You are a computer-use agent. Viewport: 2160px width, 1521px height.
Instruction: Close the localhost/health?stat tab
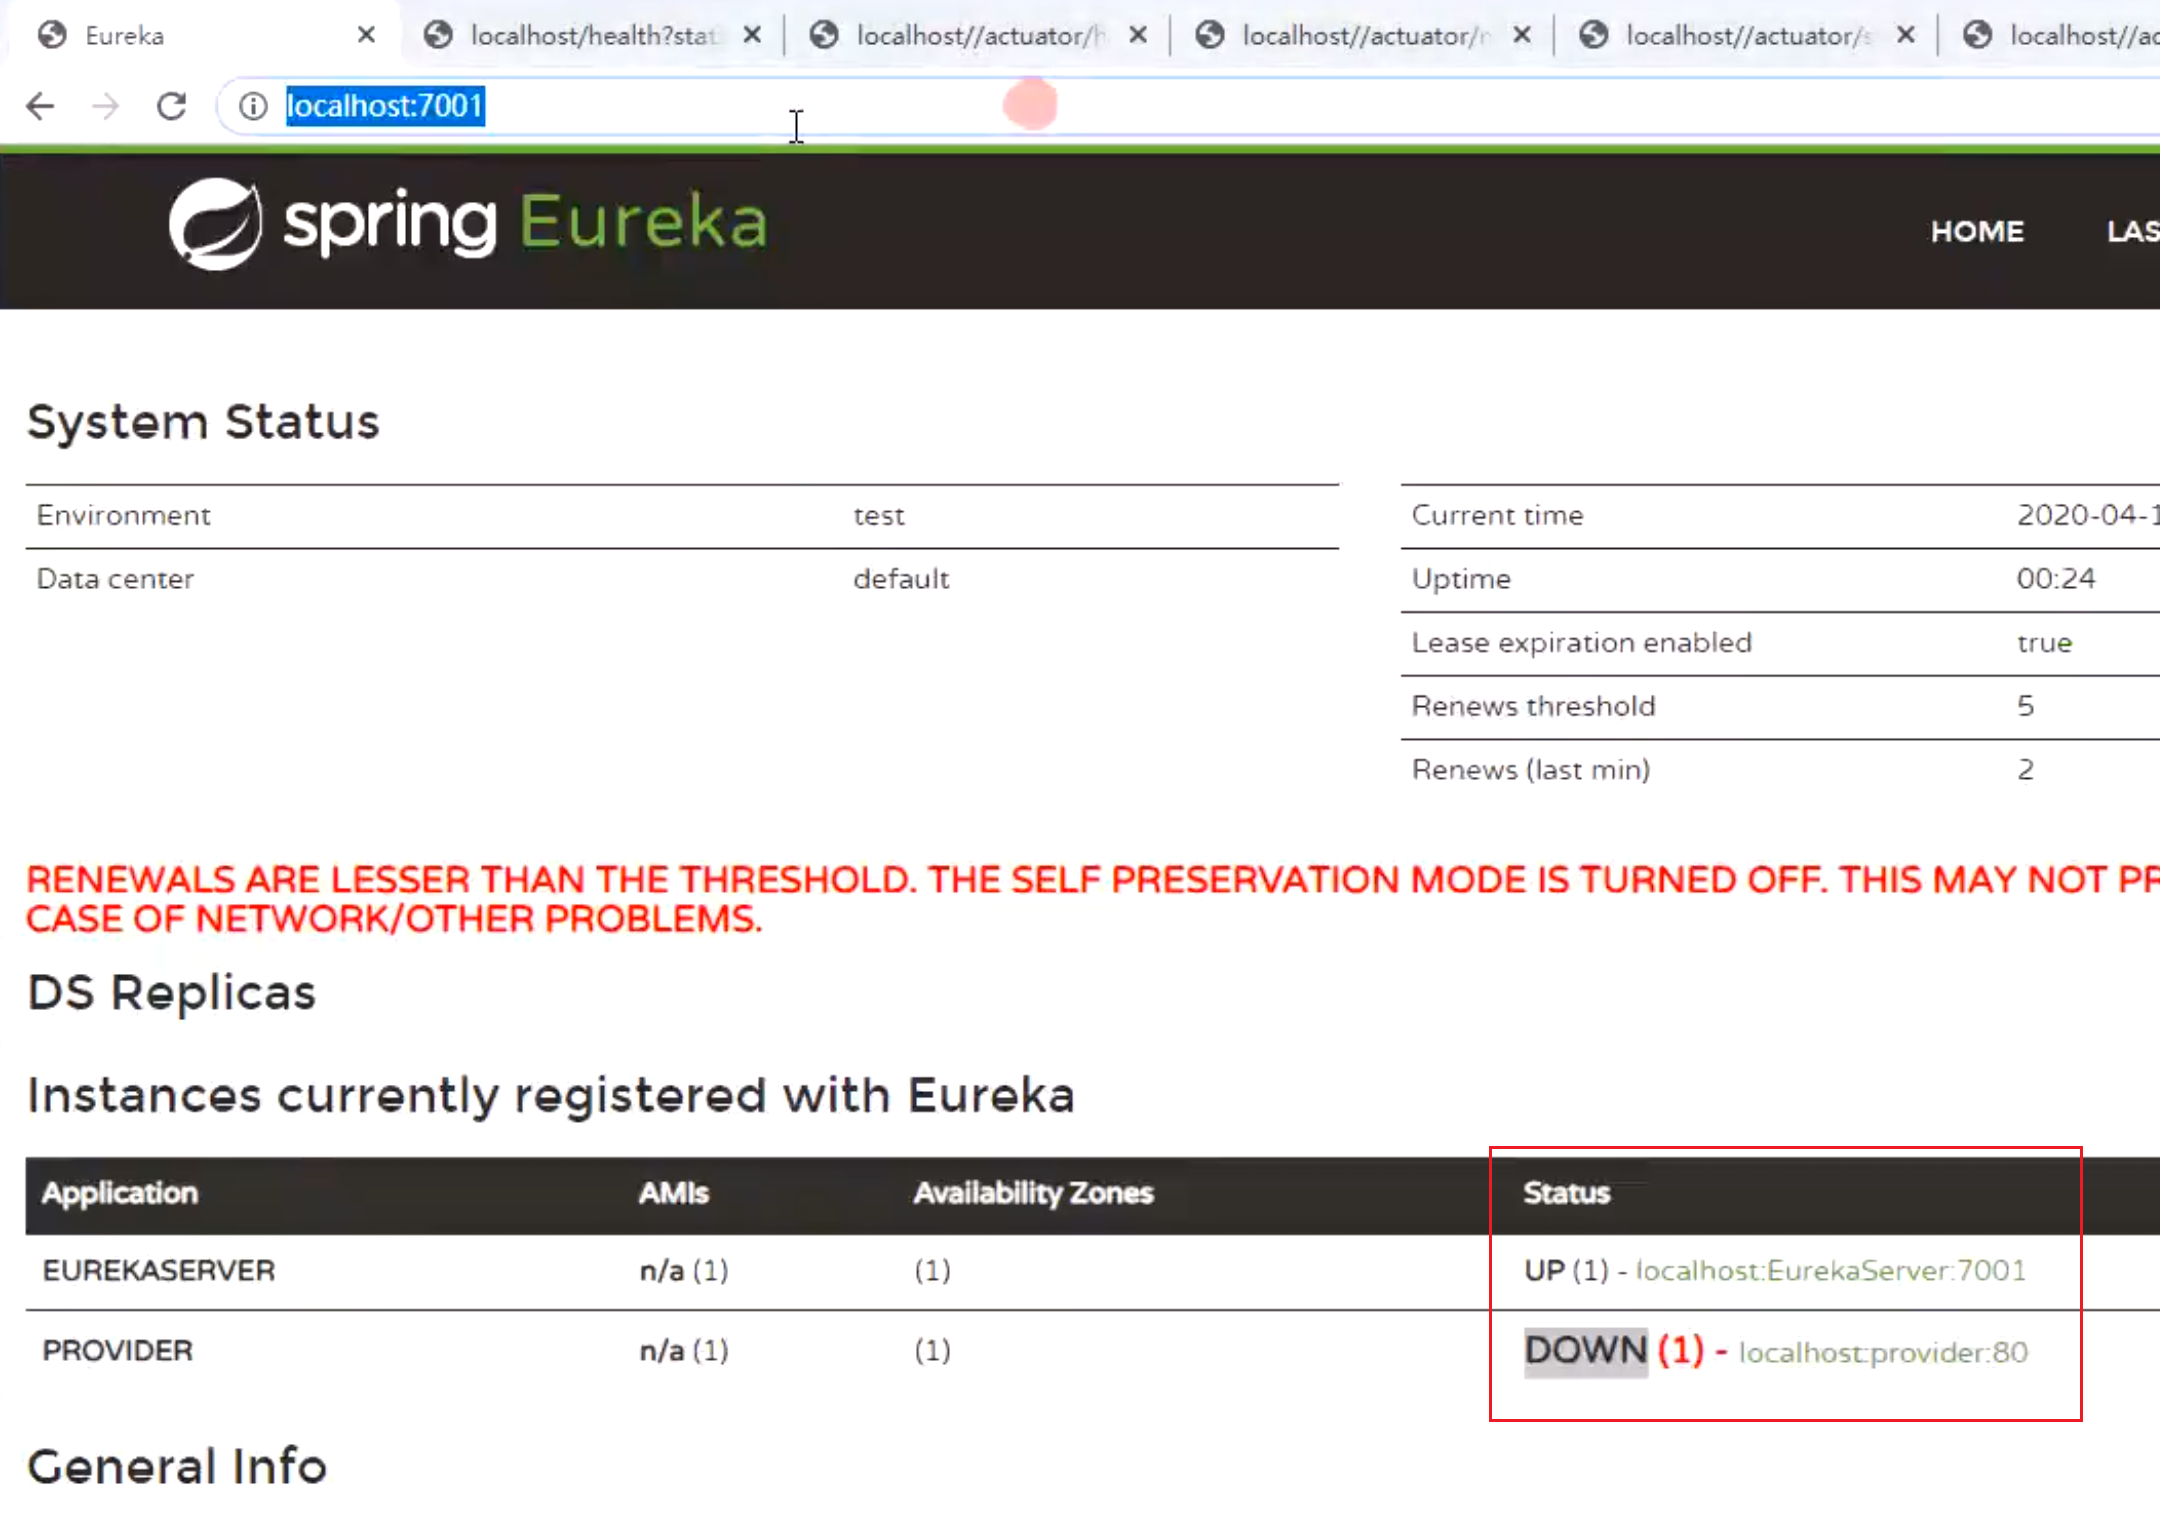point(752,35)
